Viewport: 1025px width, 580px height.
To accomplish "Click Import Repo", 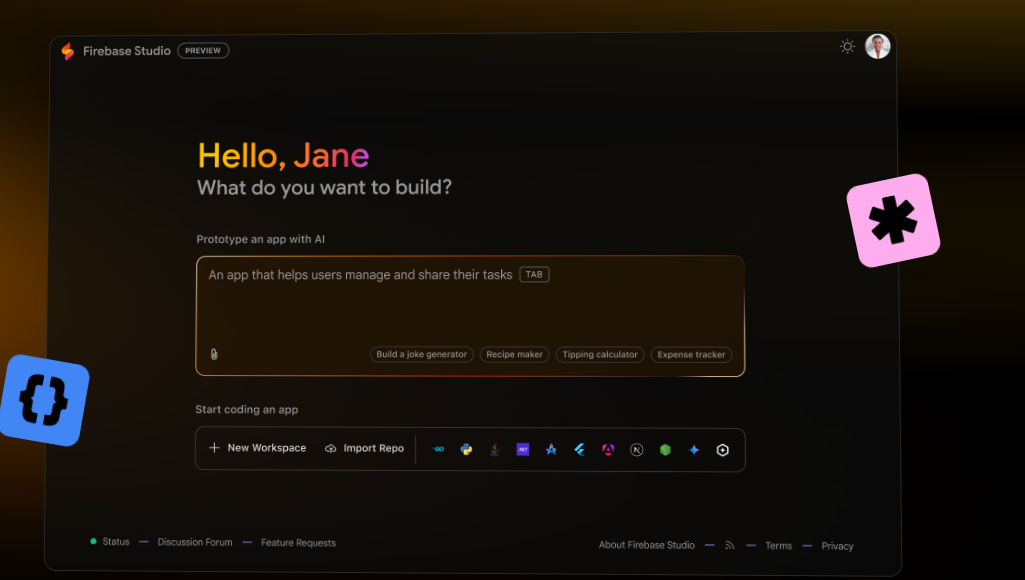I will point(364,448).
